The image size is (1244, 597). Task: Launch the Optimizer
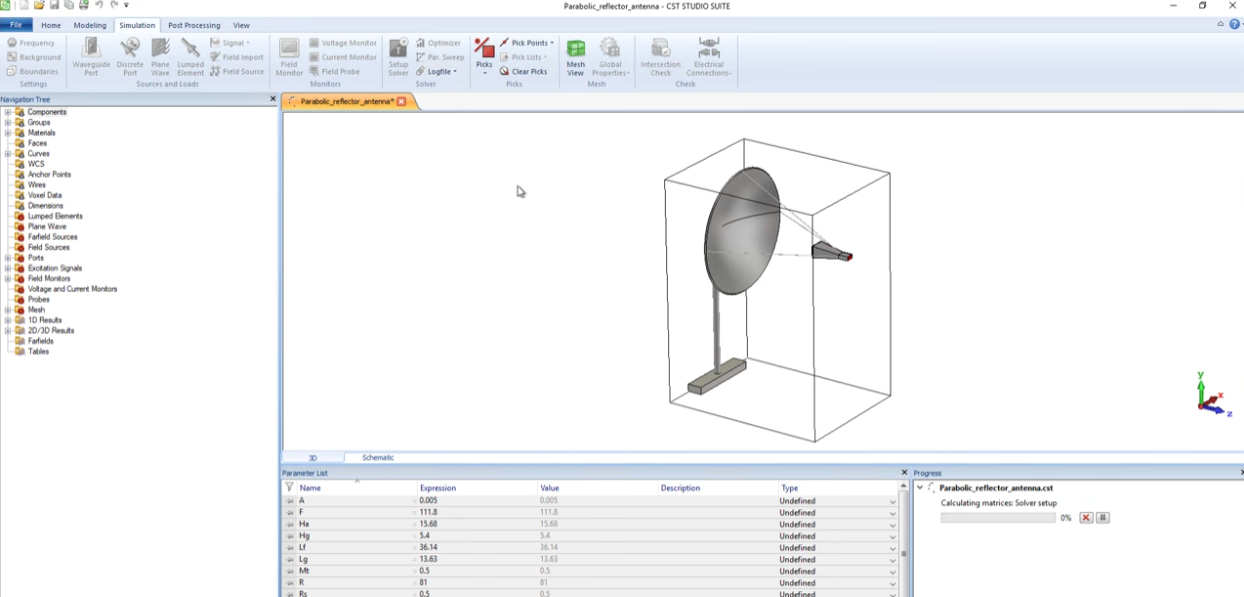[438, 43]
